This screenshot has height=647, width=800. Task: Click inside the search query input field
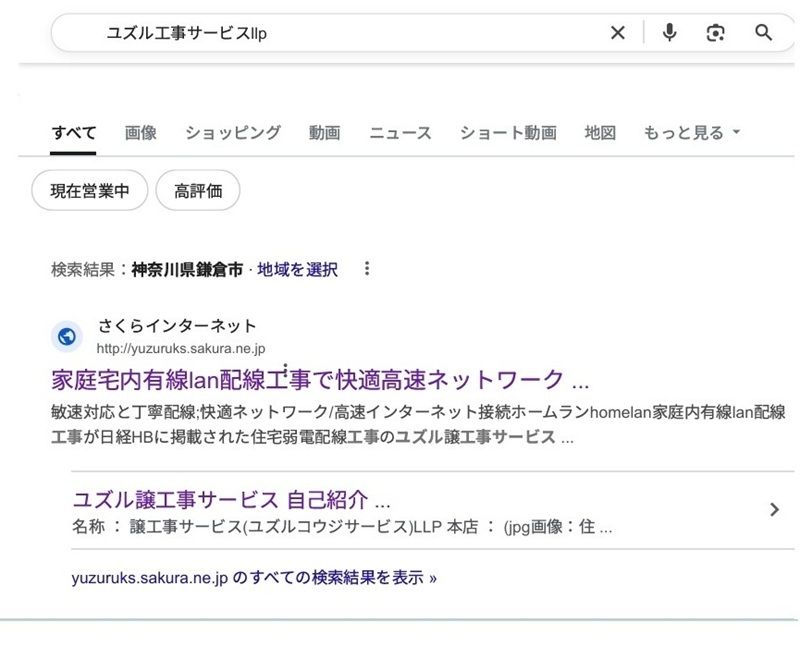tap(300, 33)
